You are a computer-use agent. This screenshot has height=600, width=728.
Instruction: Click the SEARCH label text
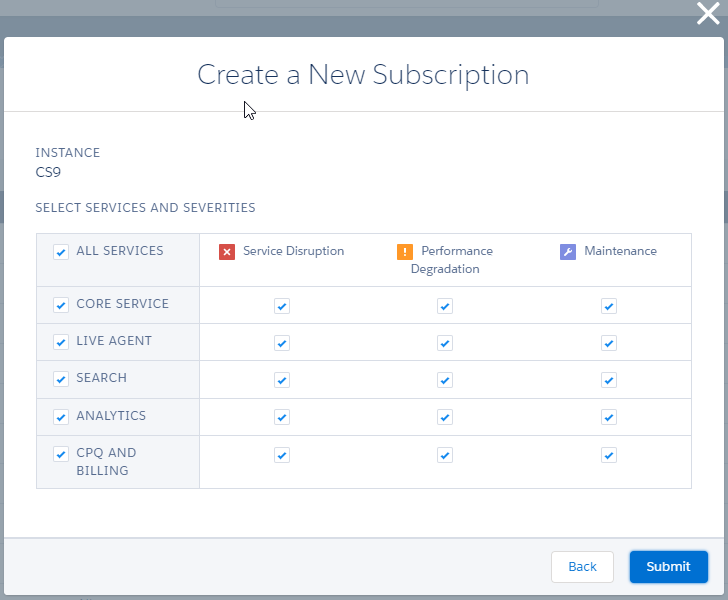102,378
